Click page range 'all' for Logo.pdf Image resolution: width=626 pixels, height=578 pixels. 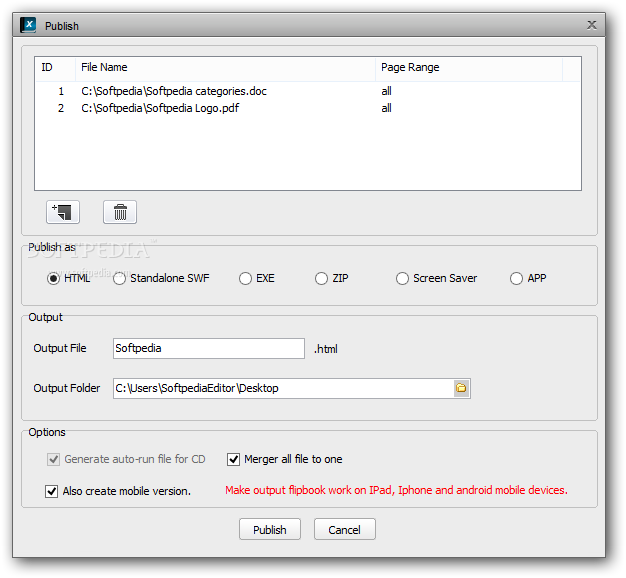click(x=386, y=108)
